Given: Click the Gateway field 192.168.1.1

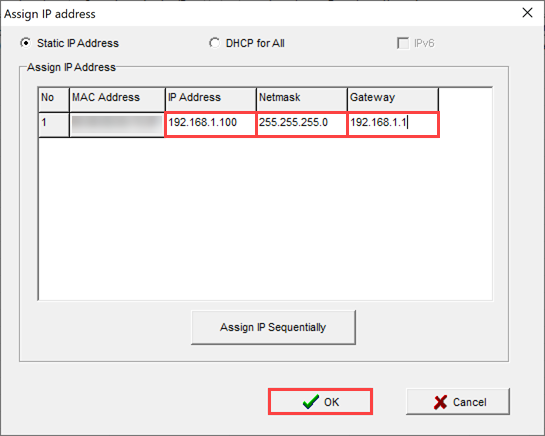Looking at the screenshot, I should pos(393,124).
